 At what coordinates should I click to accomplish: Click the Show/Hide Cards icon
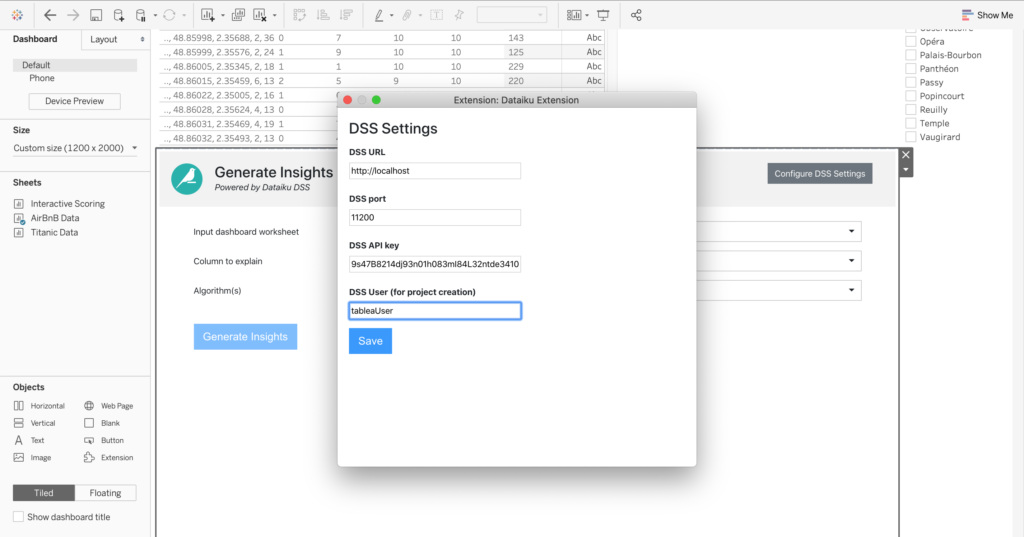573,15
